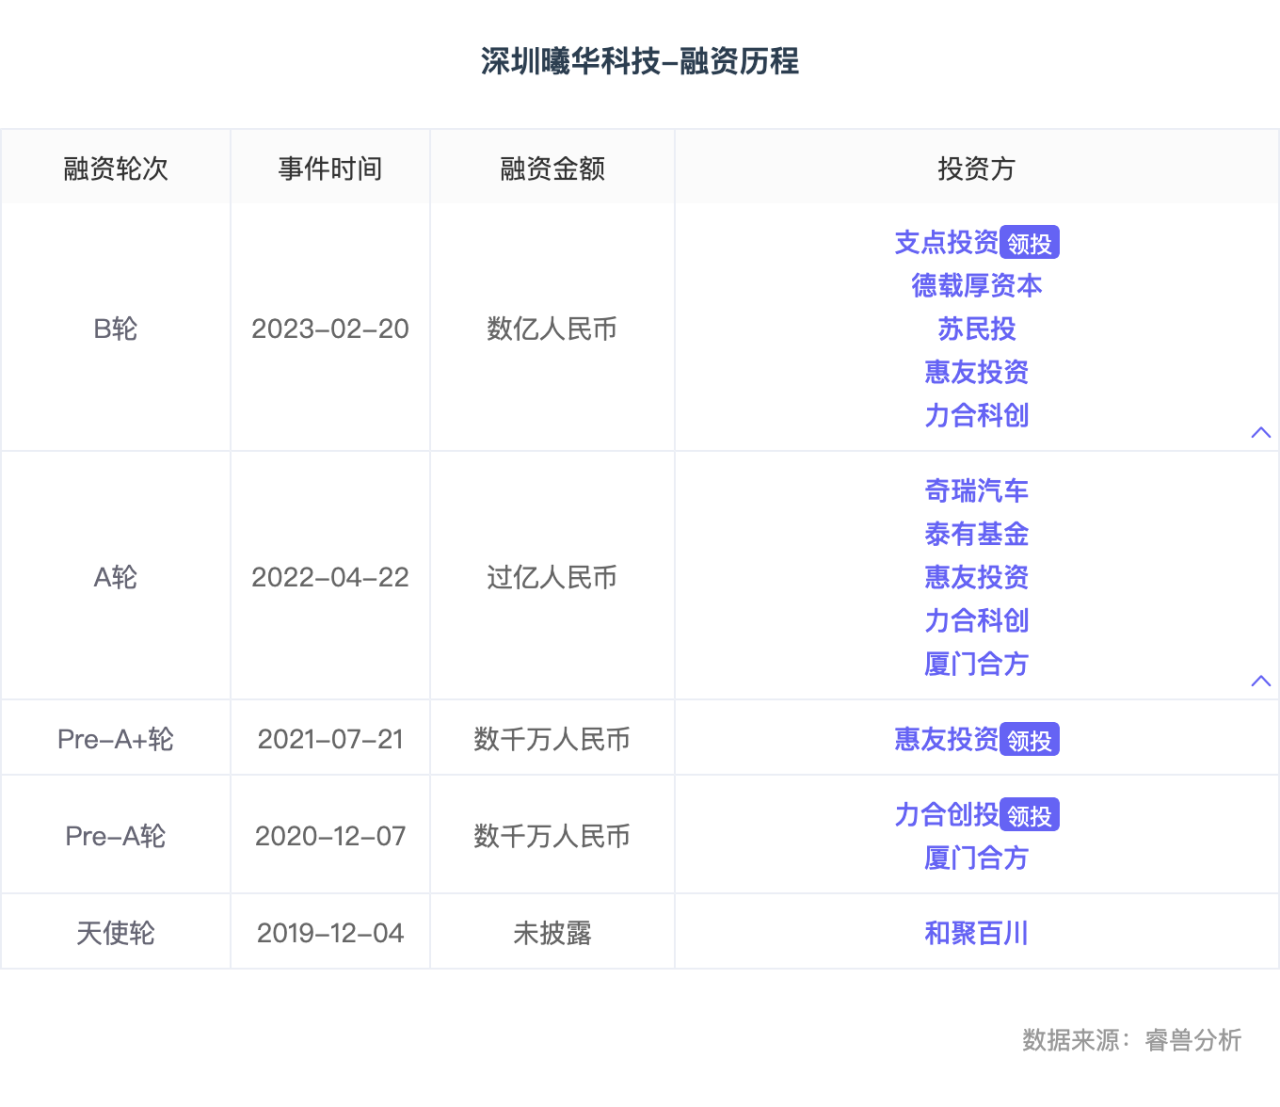The height and width of the screenshot is (1107, 1280).
Task: Open 力合科创 in the B轮 row
Action: [977, 415]
